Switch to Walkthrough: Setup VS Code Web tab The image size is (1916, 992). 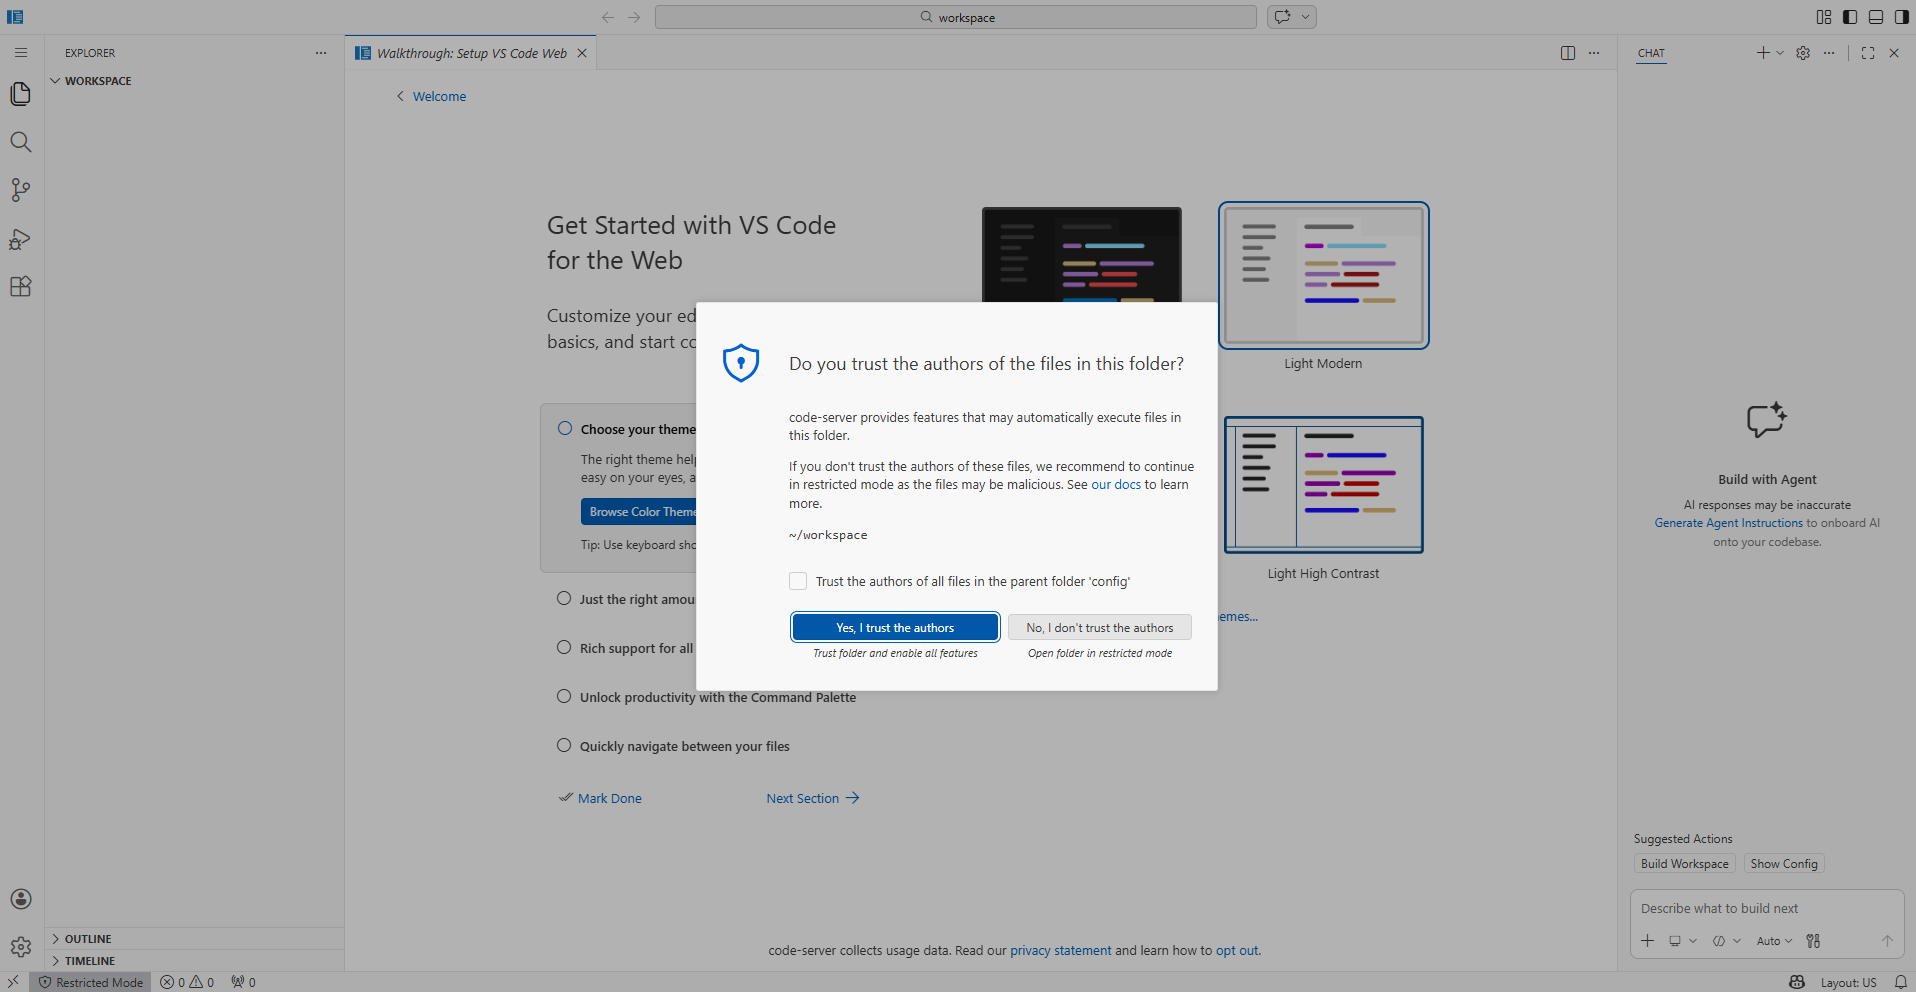[471, 53]
